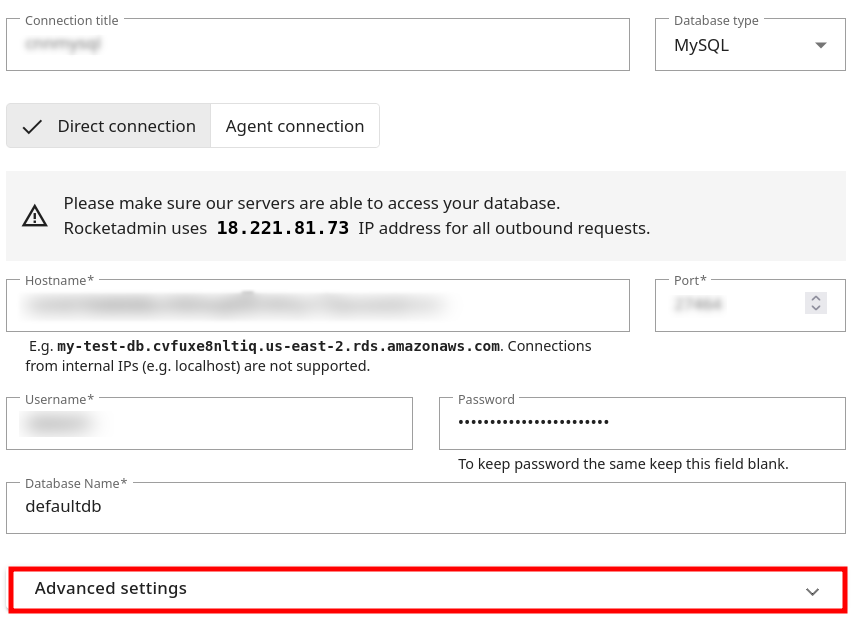Click the Password field
Viewport: 853px width, 622px height.
(x=641, y=423)
